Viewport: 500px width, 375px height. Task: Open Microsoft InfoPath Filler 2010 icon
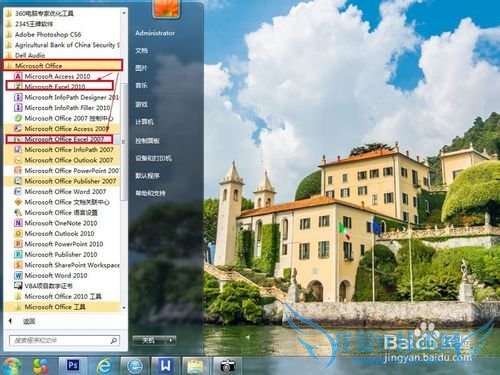pos(18,108)
